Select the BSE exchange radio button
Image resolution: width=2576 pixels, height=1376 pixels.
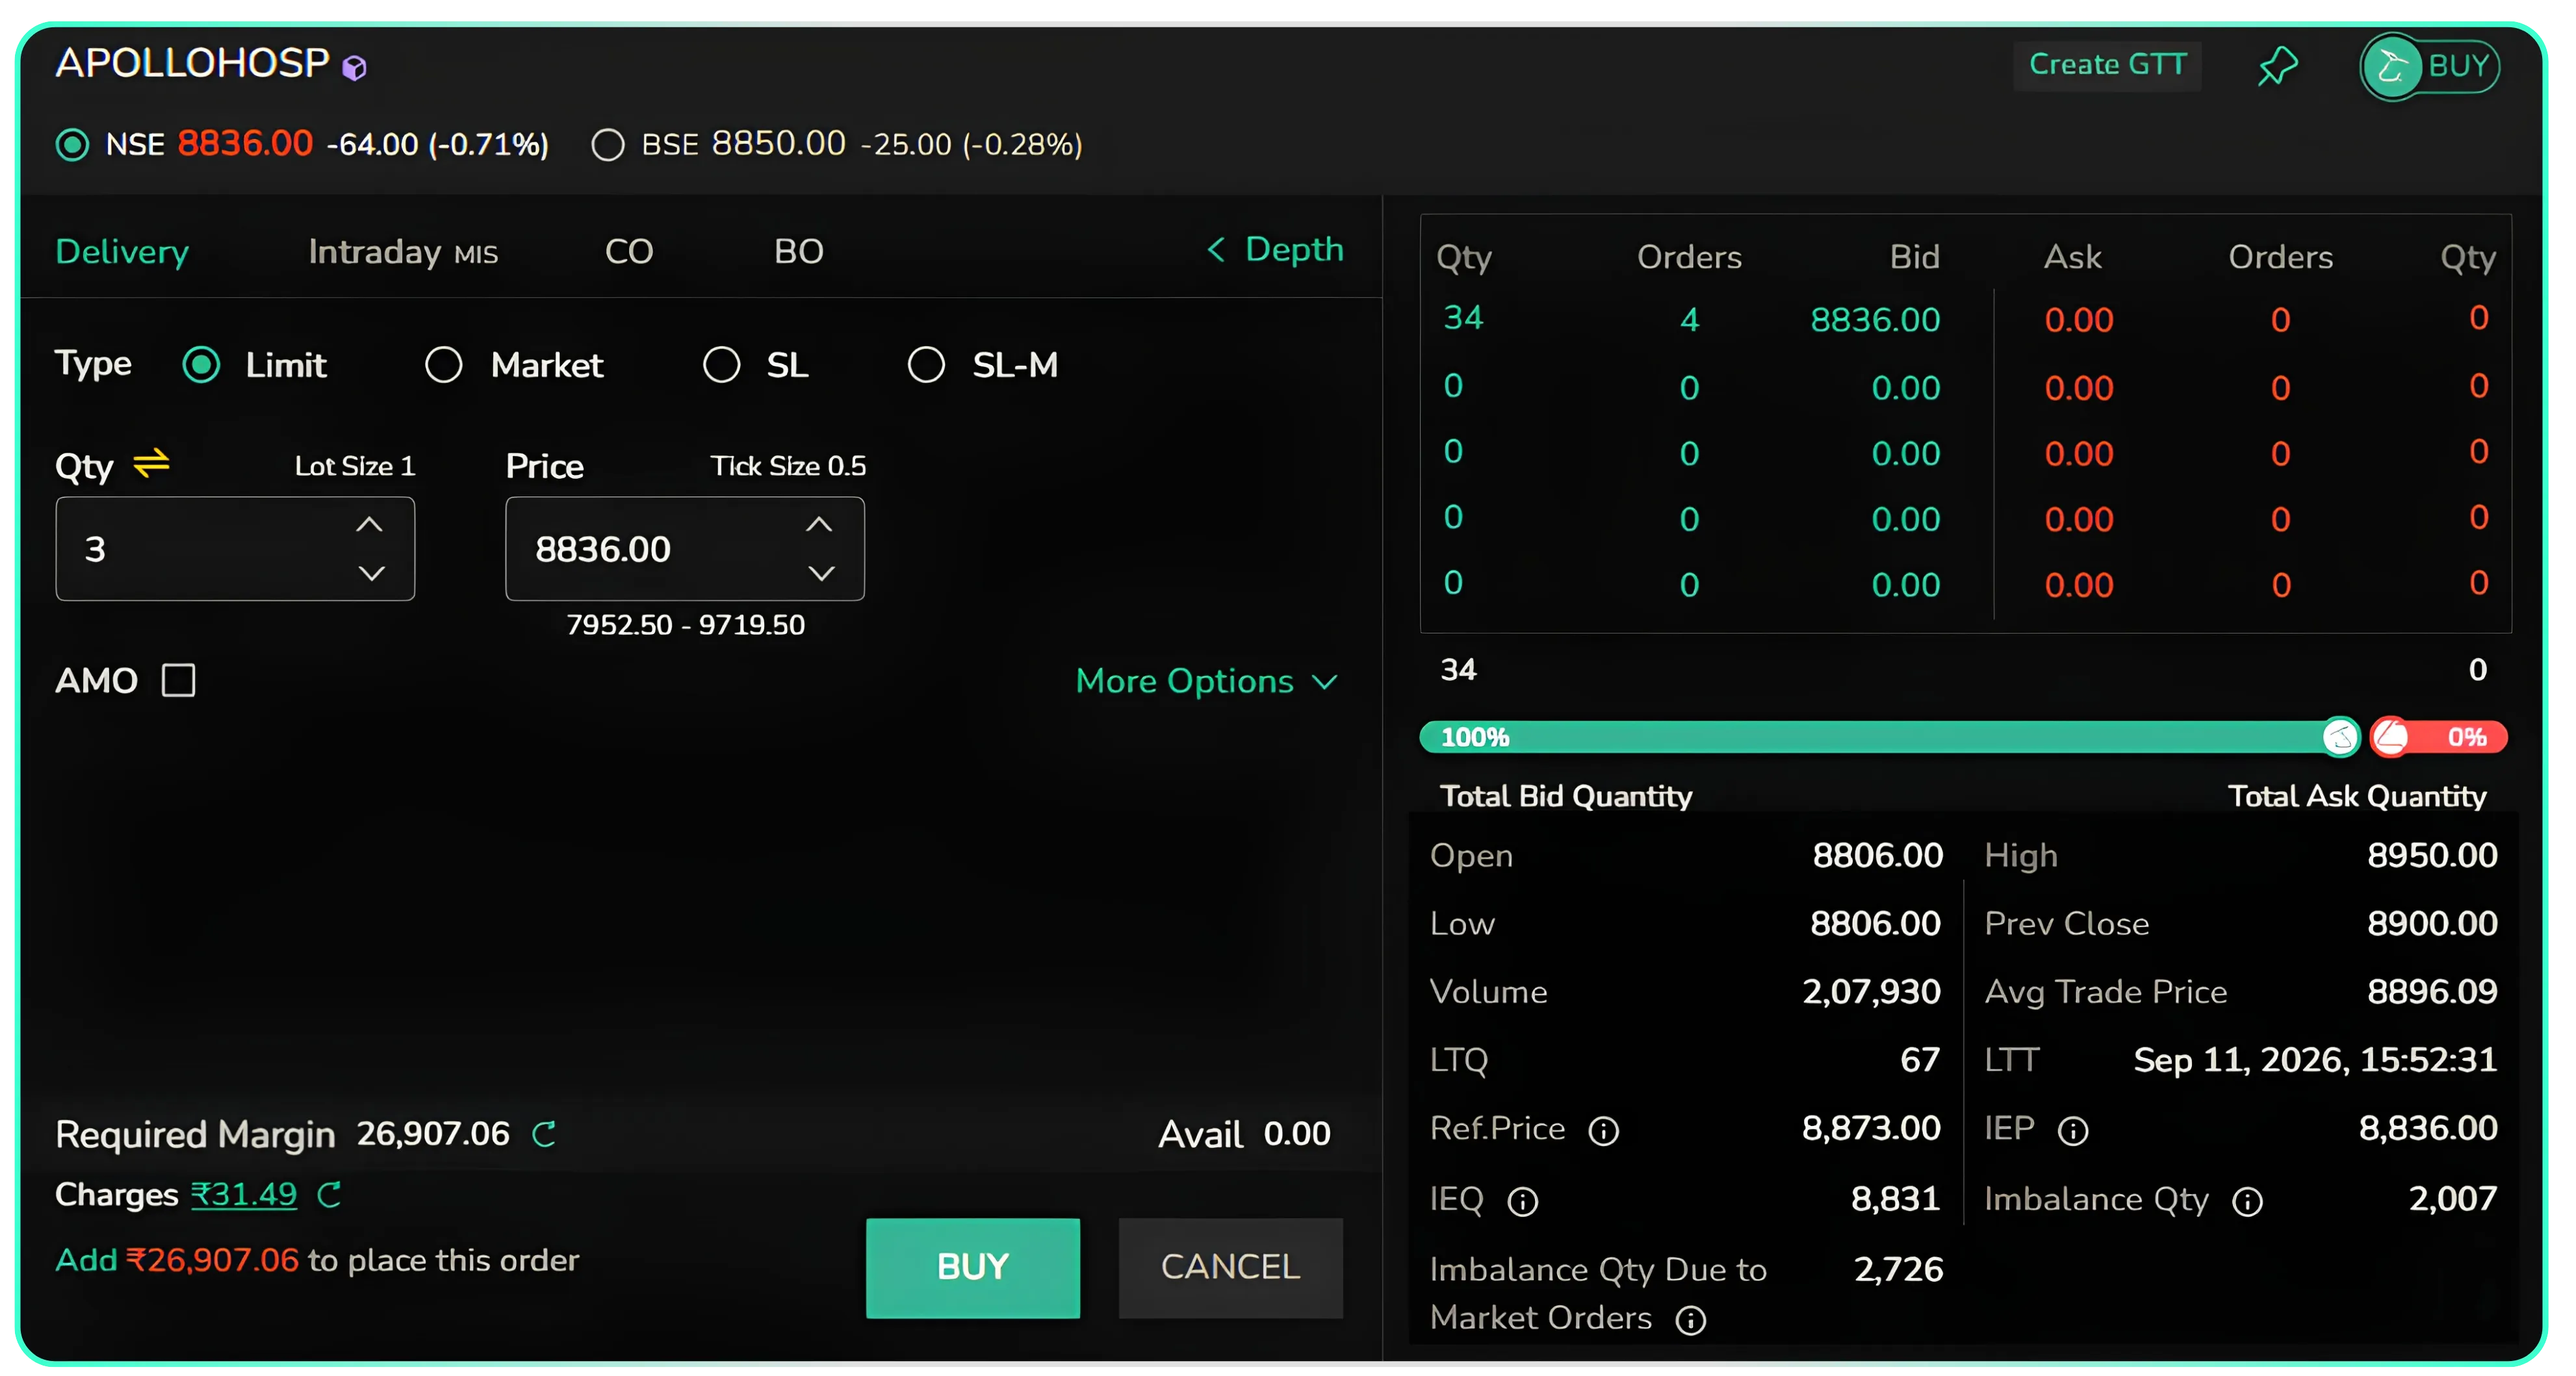point(608,145)
